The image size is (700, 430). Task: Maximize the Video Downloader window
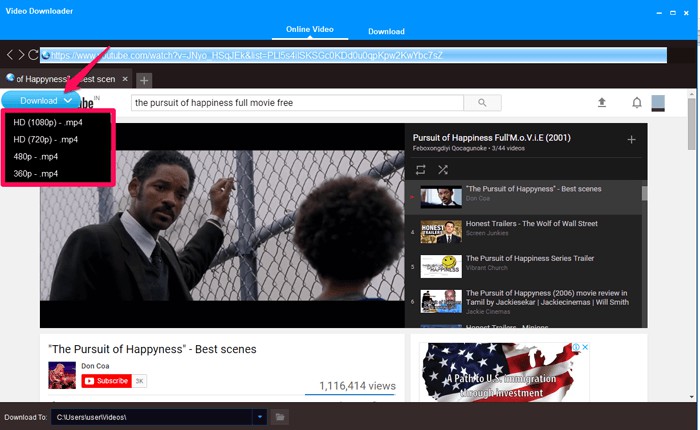pos(673,13)
